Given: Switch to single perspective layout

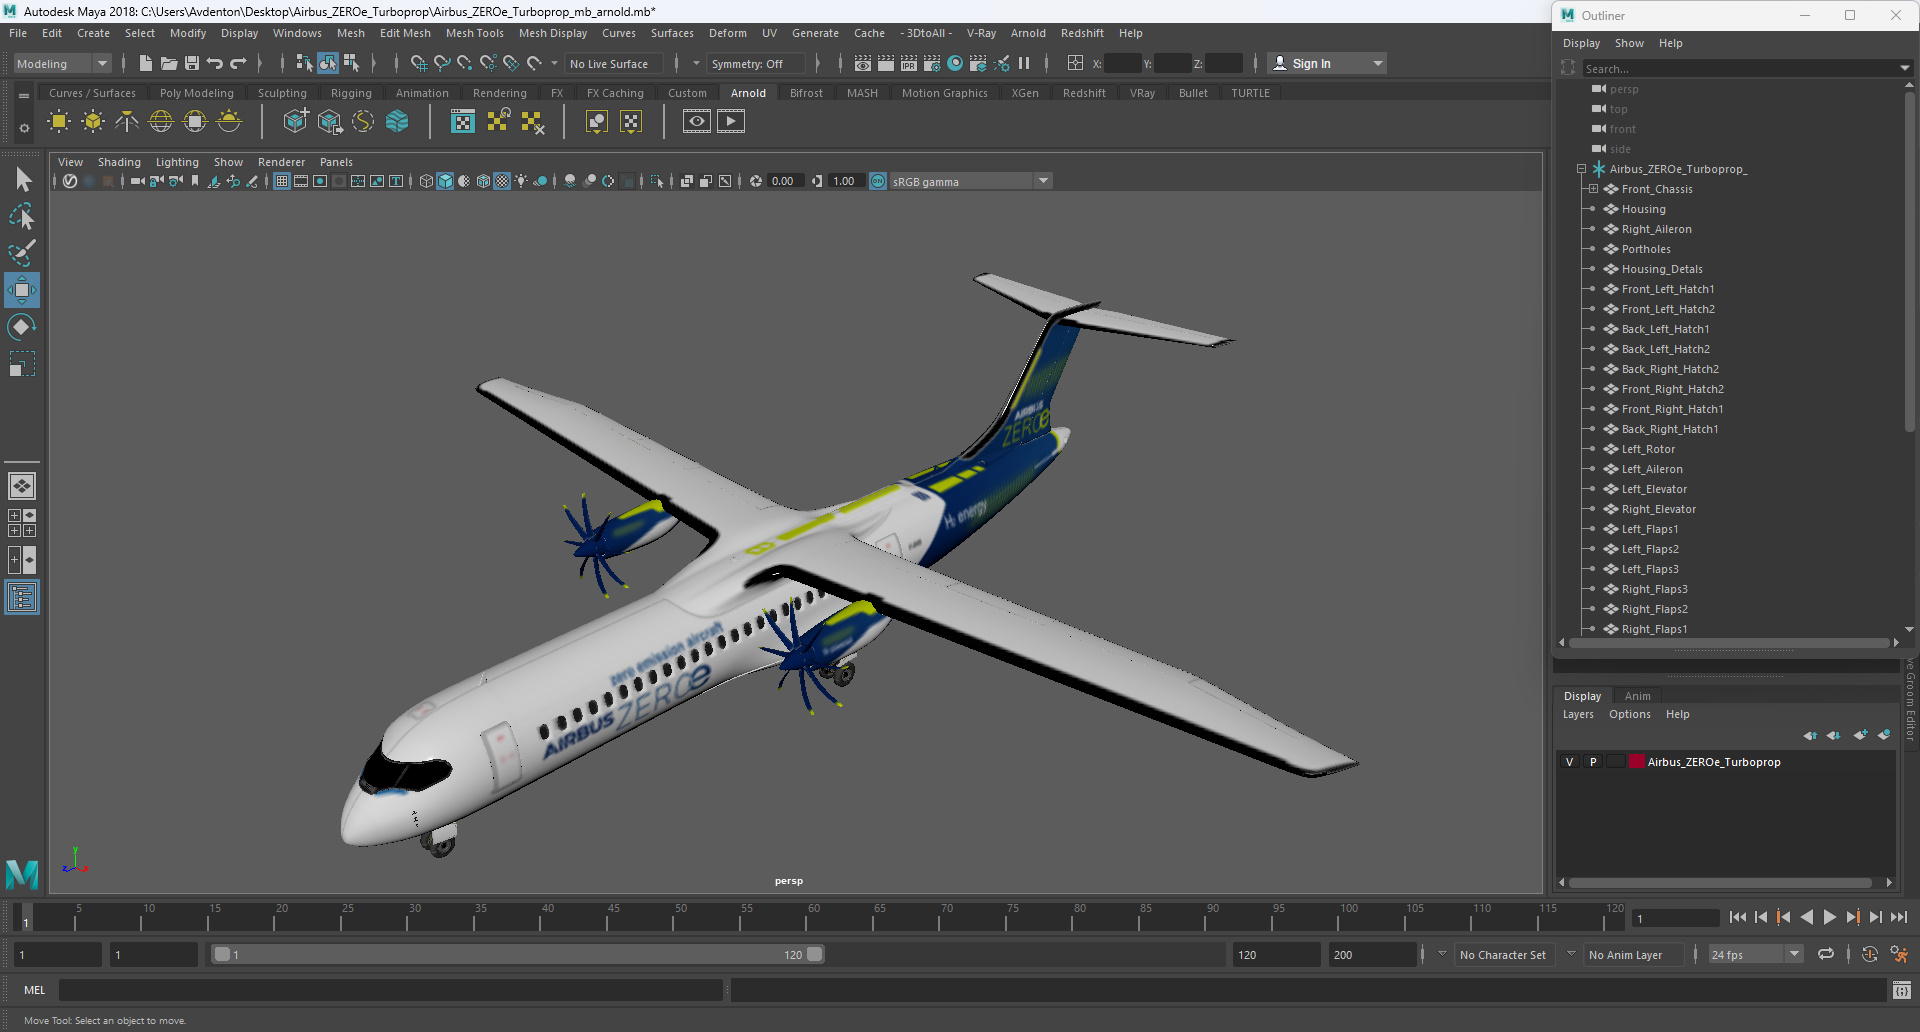Looking at the screenshot, I should 22,486.
